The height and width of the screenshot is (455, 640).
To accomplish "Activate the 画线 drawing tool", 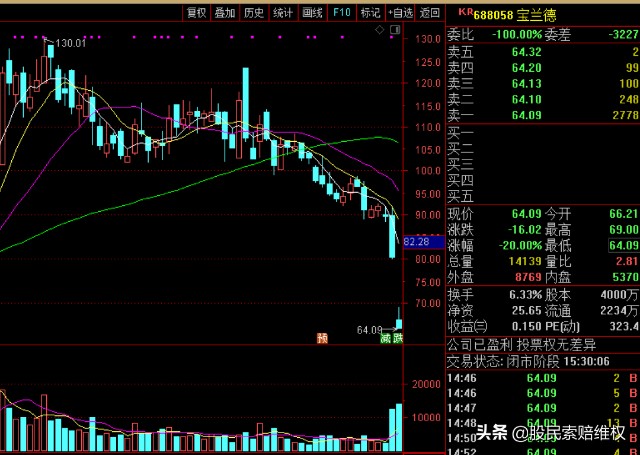I will coord(312,13).
